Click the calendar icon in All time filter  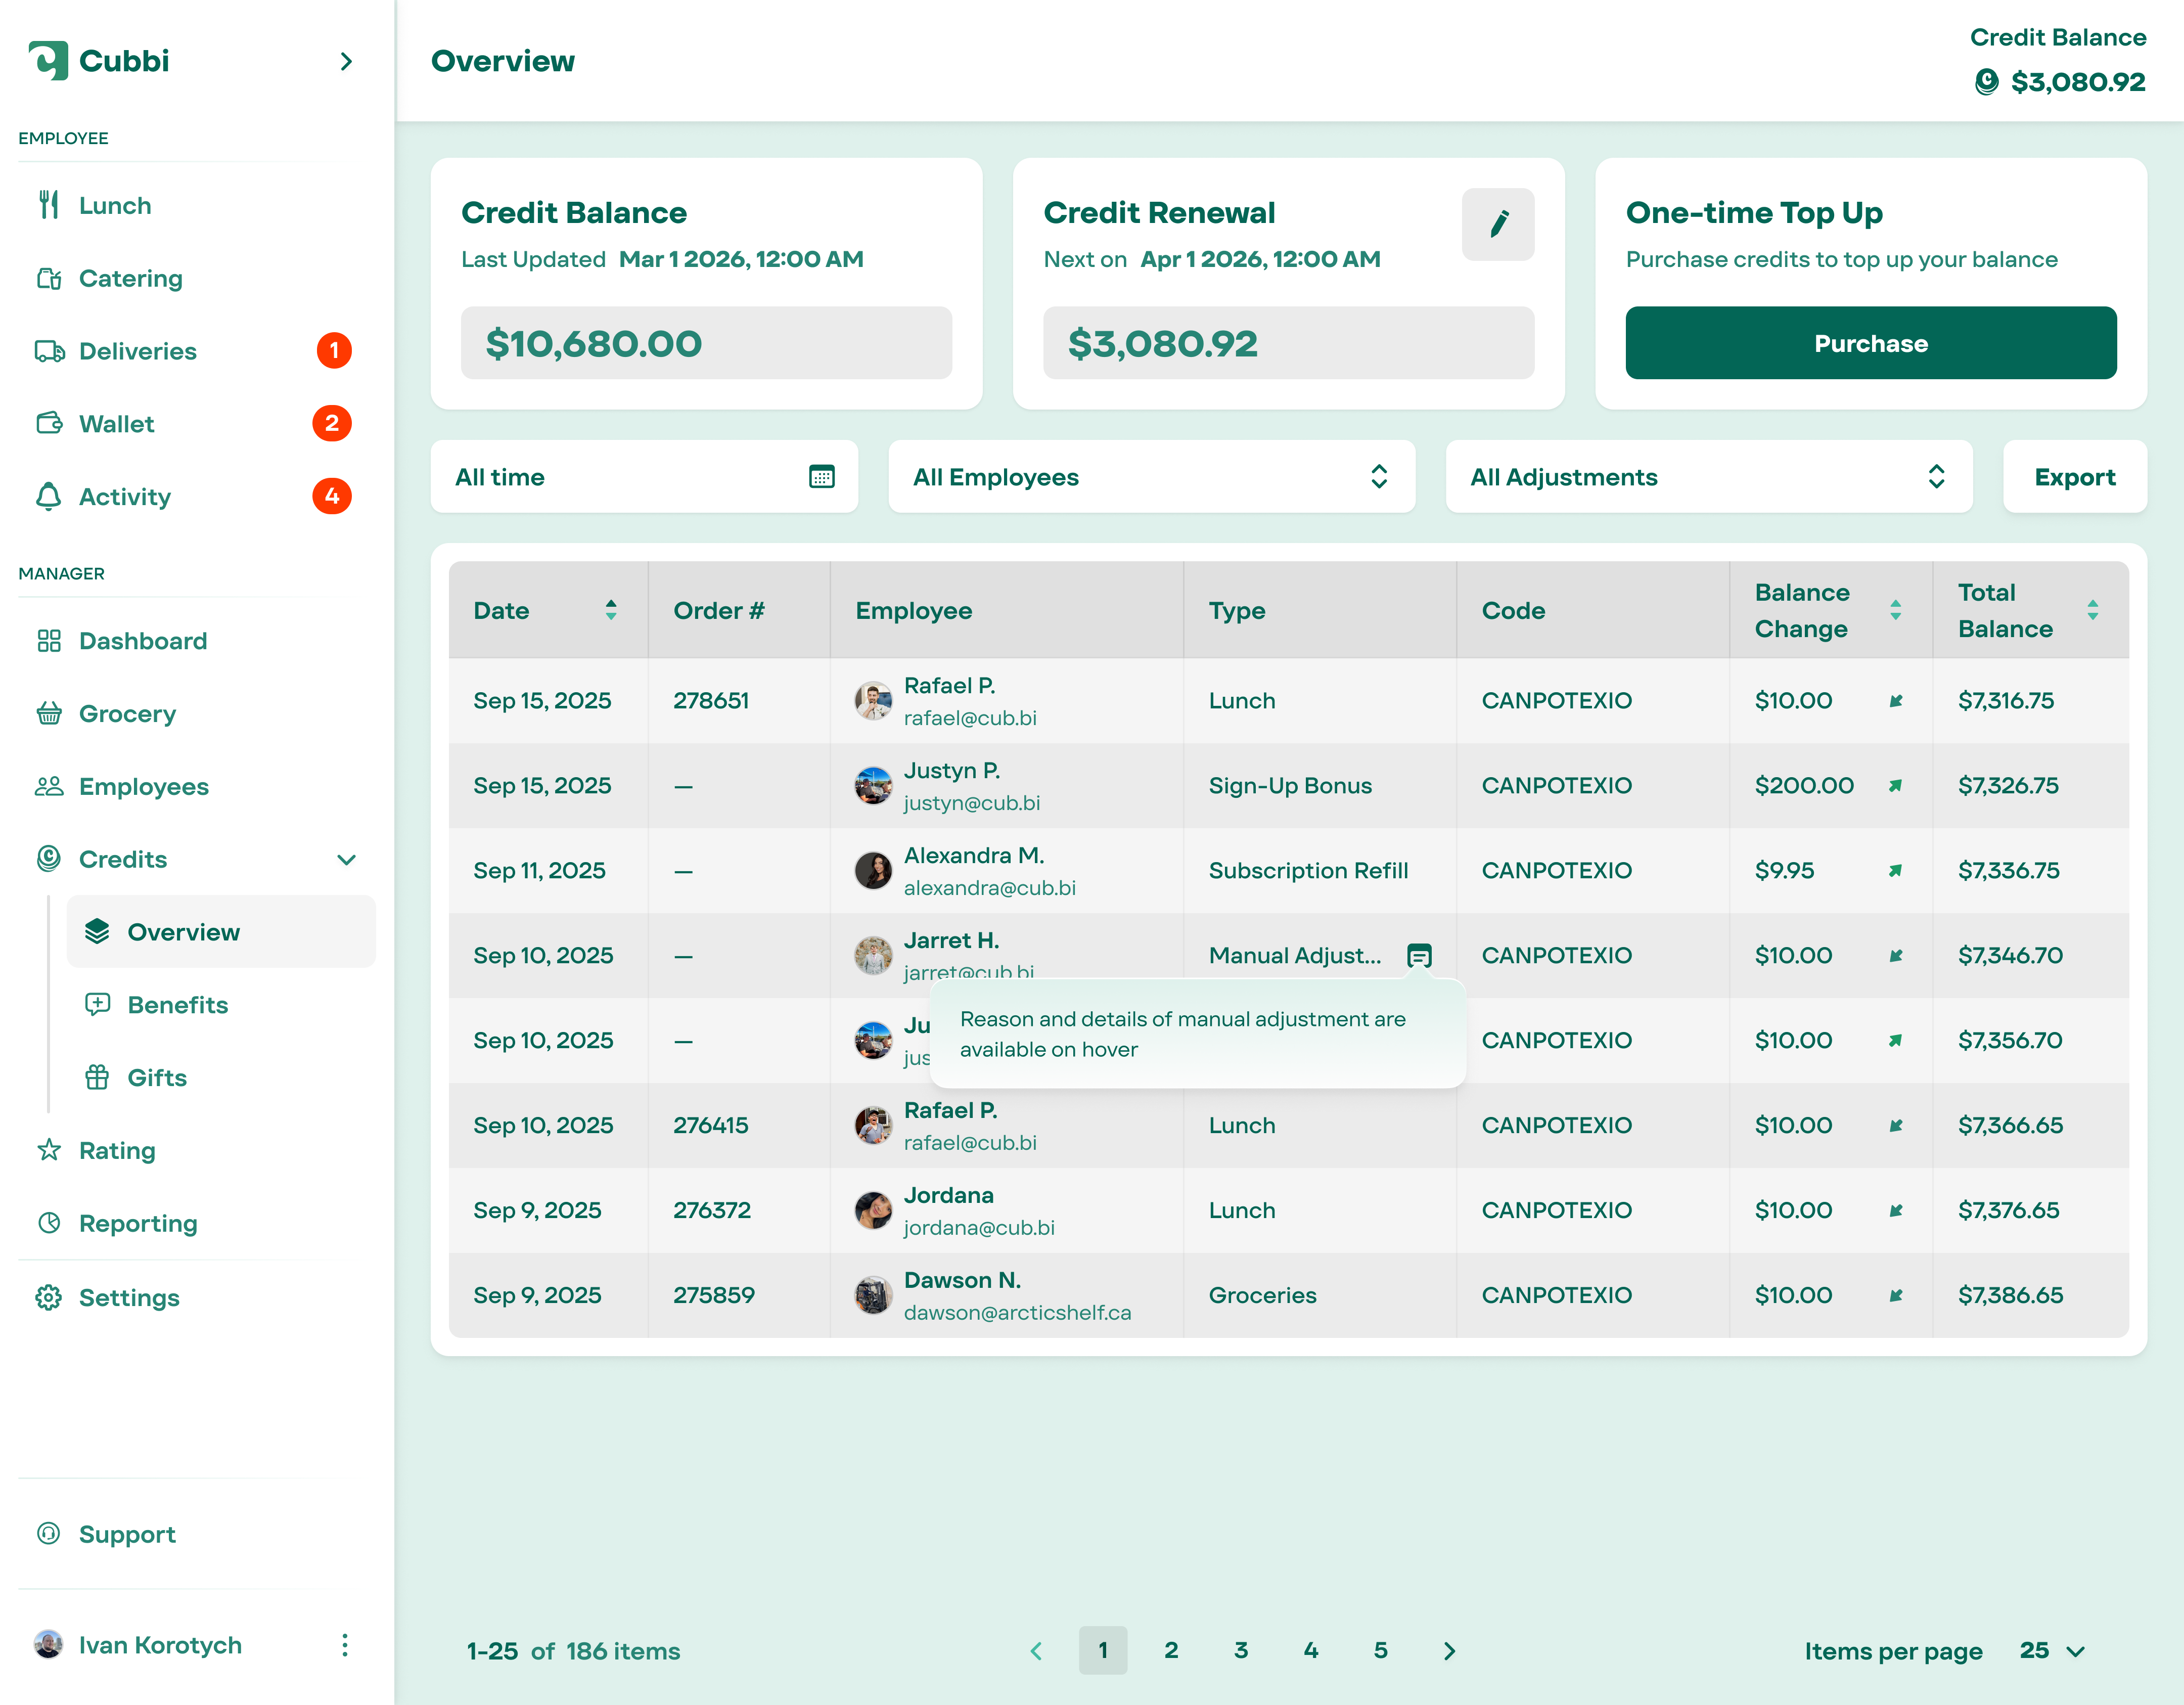click(x=822, y=477)
